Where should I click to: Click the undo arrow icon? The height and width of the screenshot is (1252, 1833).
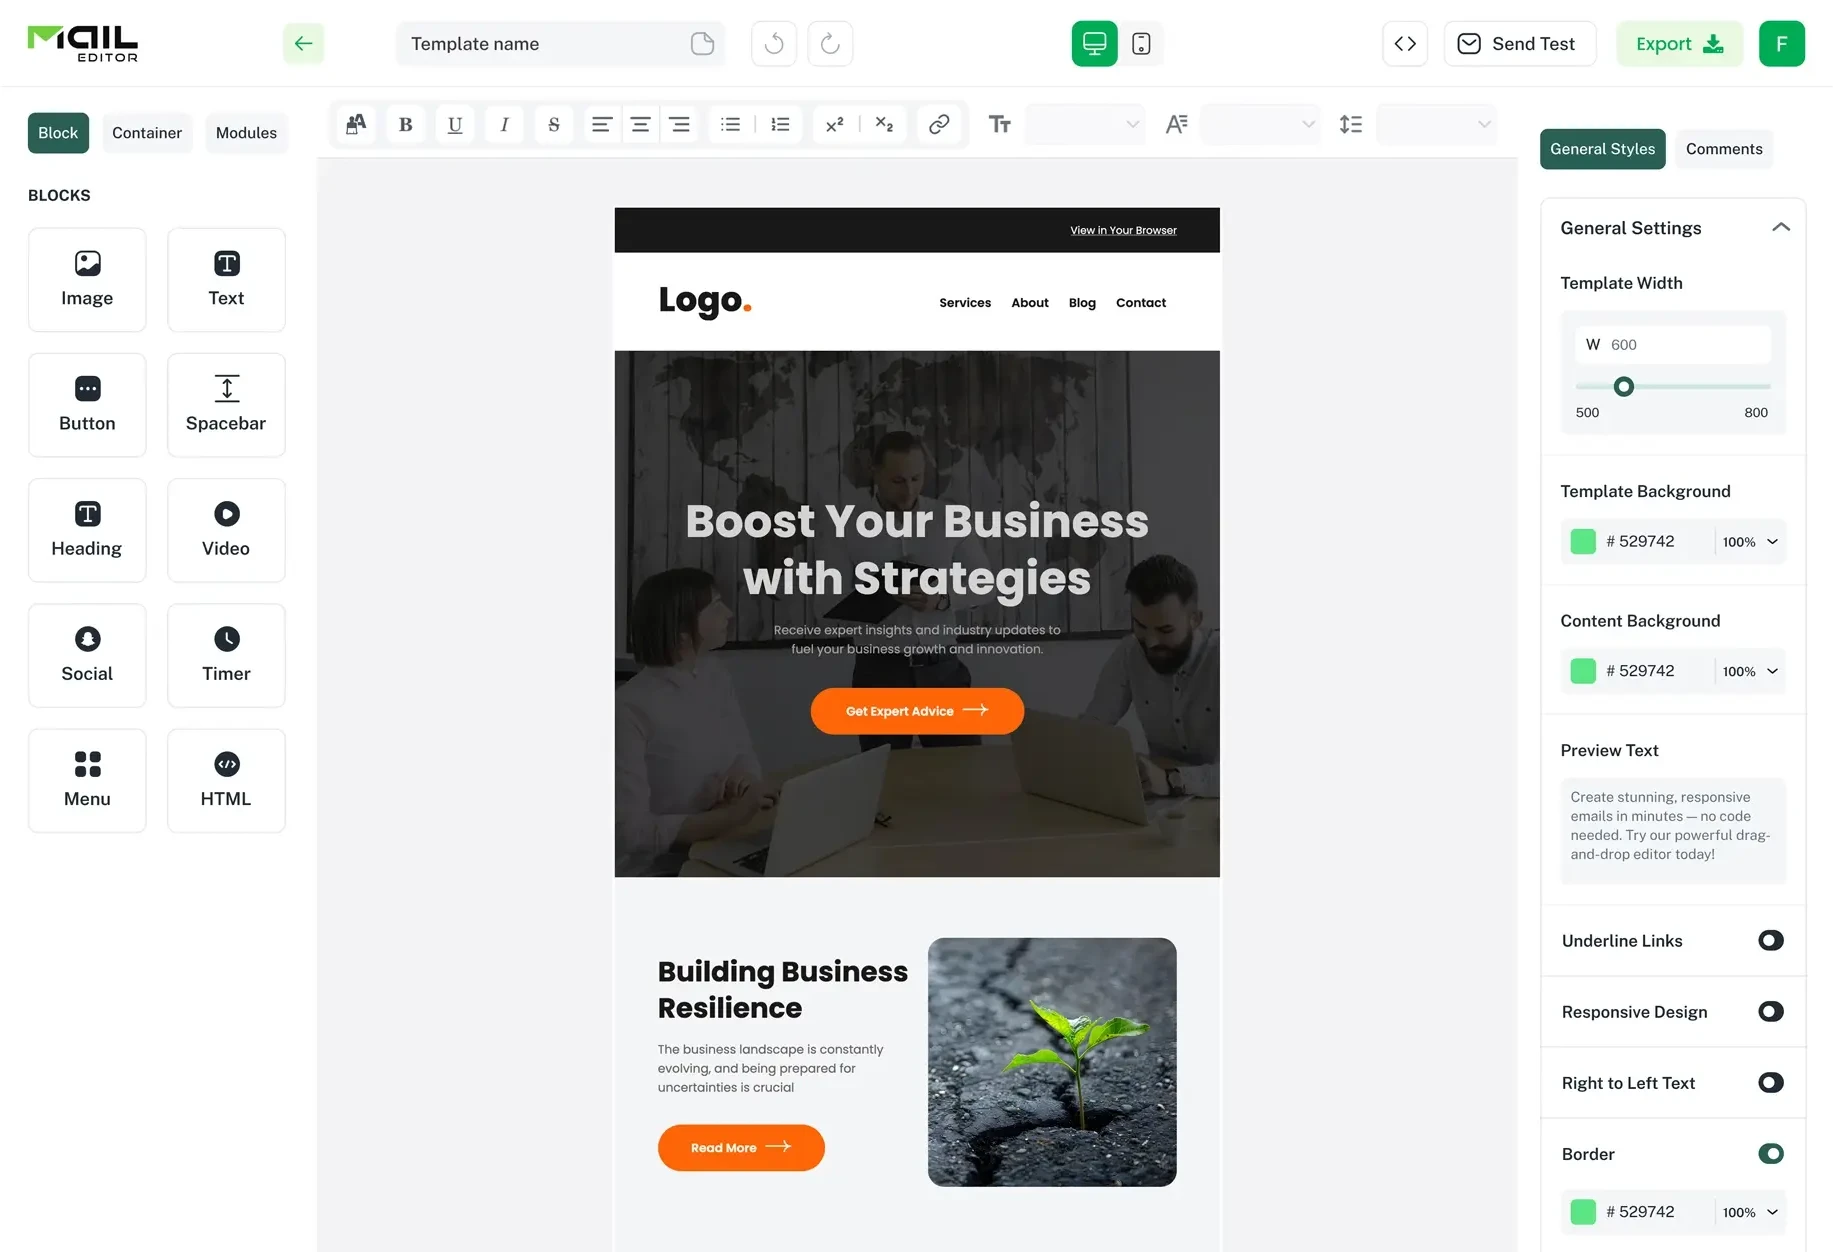pos(773,44)
